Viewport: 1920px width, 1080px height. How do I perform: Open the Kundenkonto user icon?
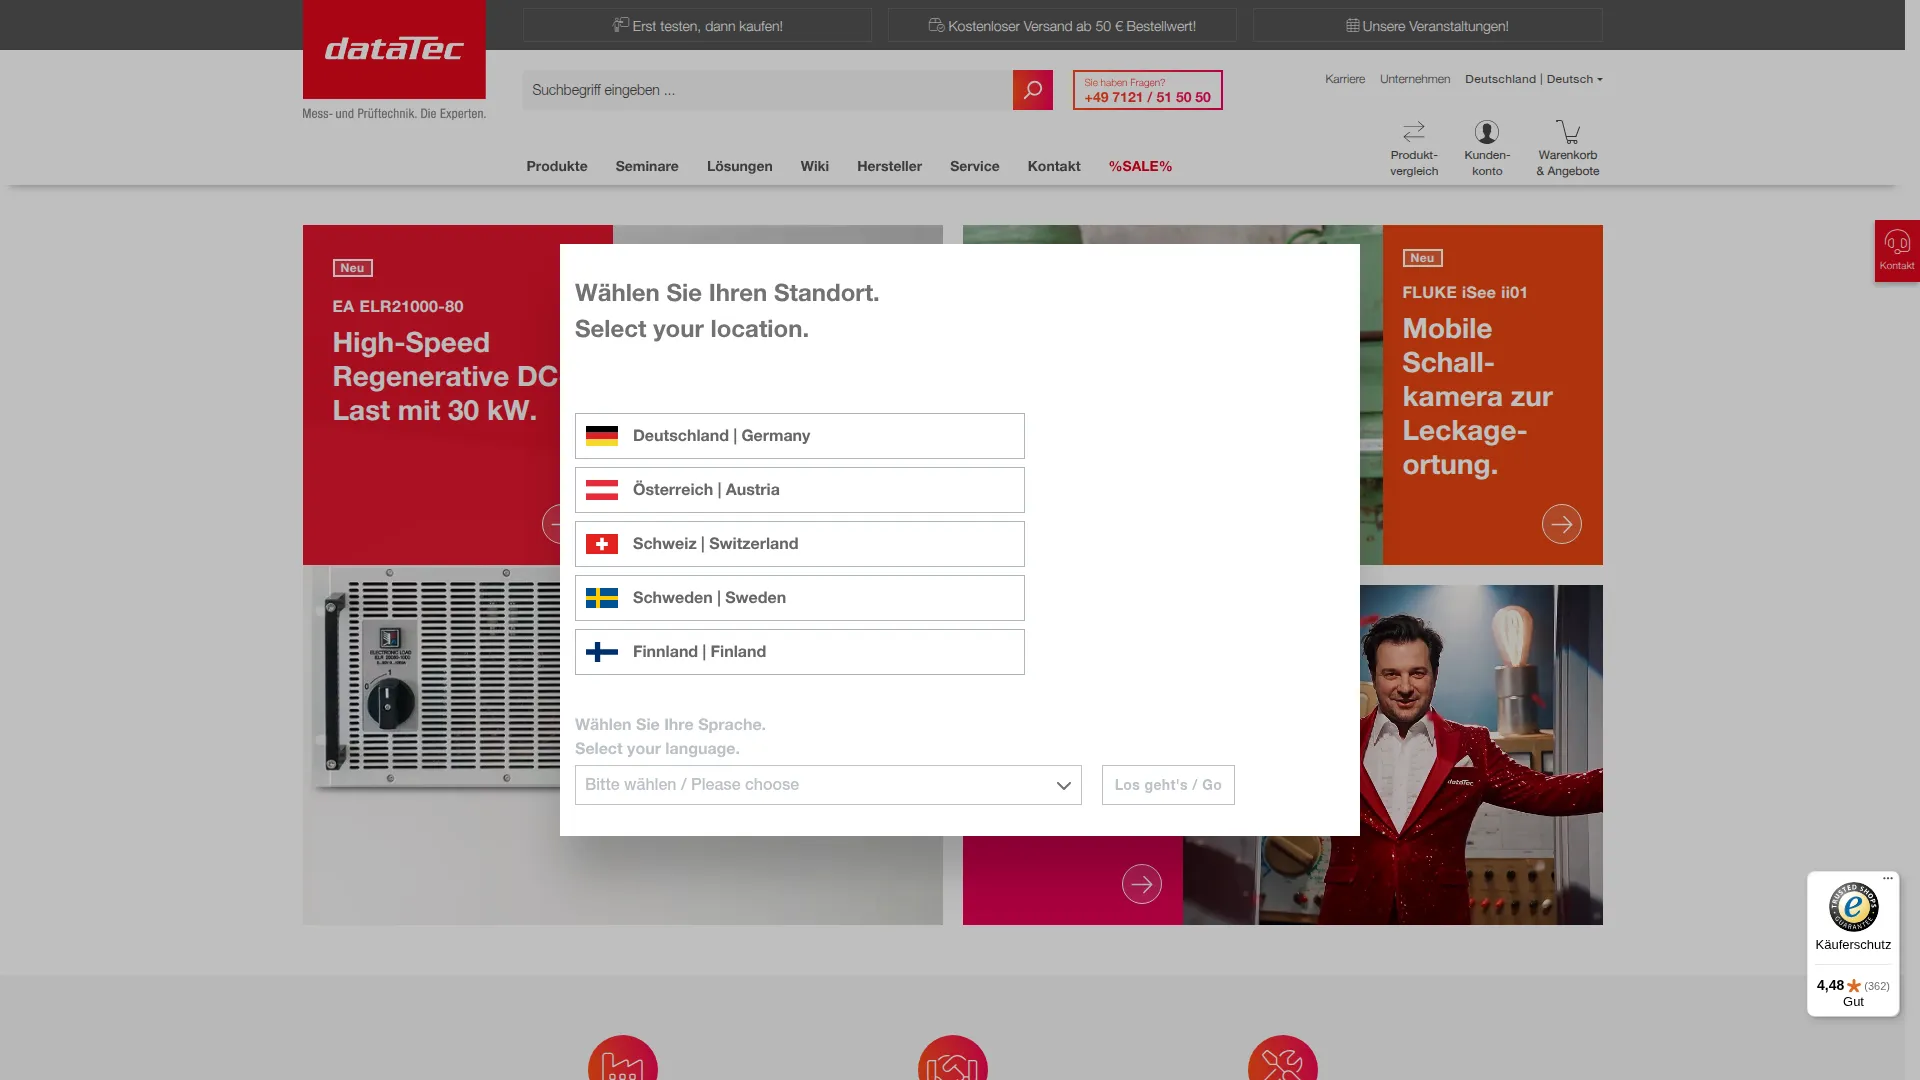point(1487,149)
